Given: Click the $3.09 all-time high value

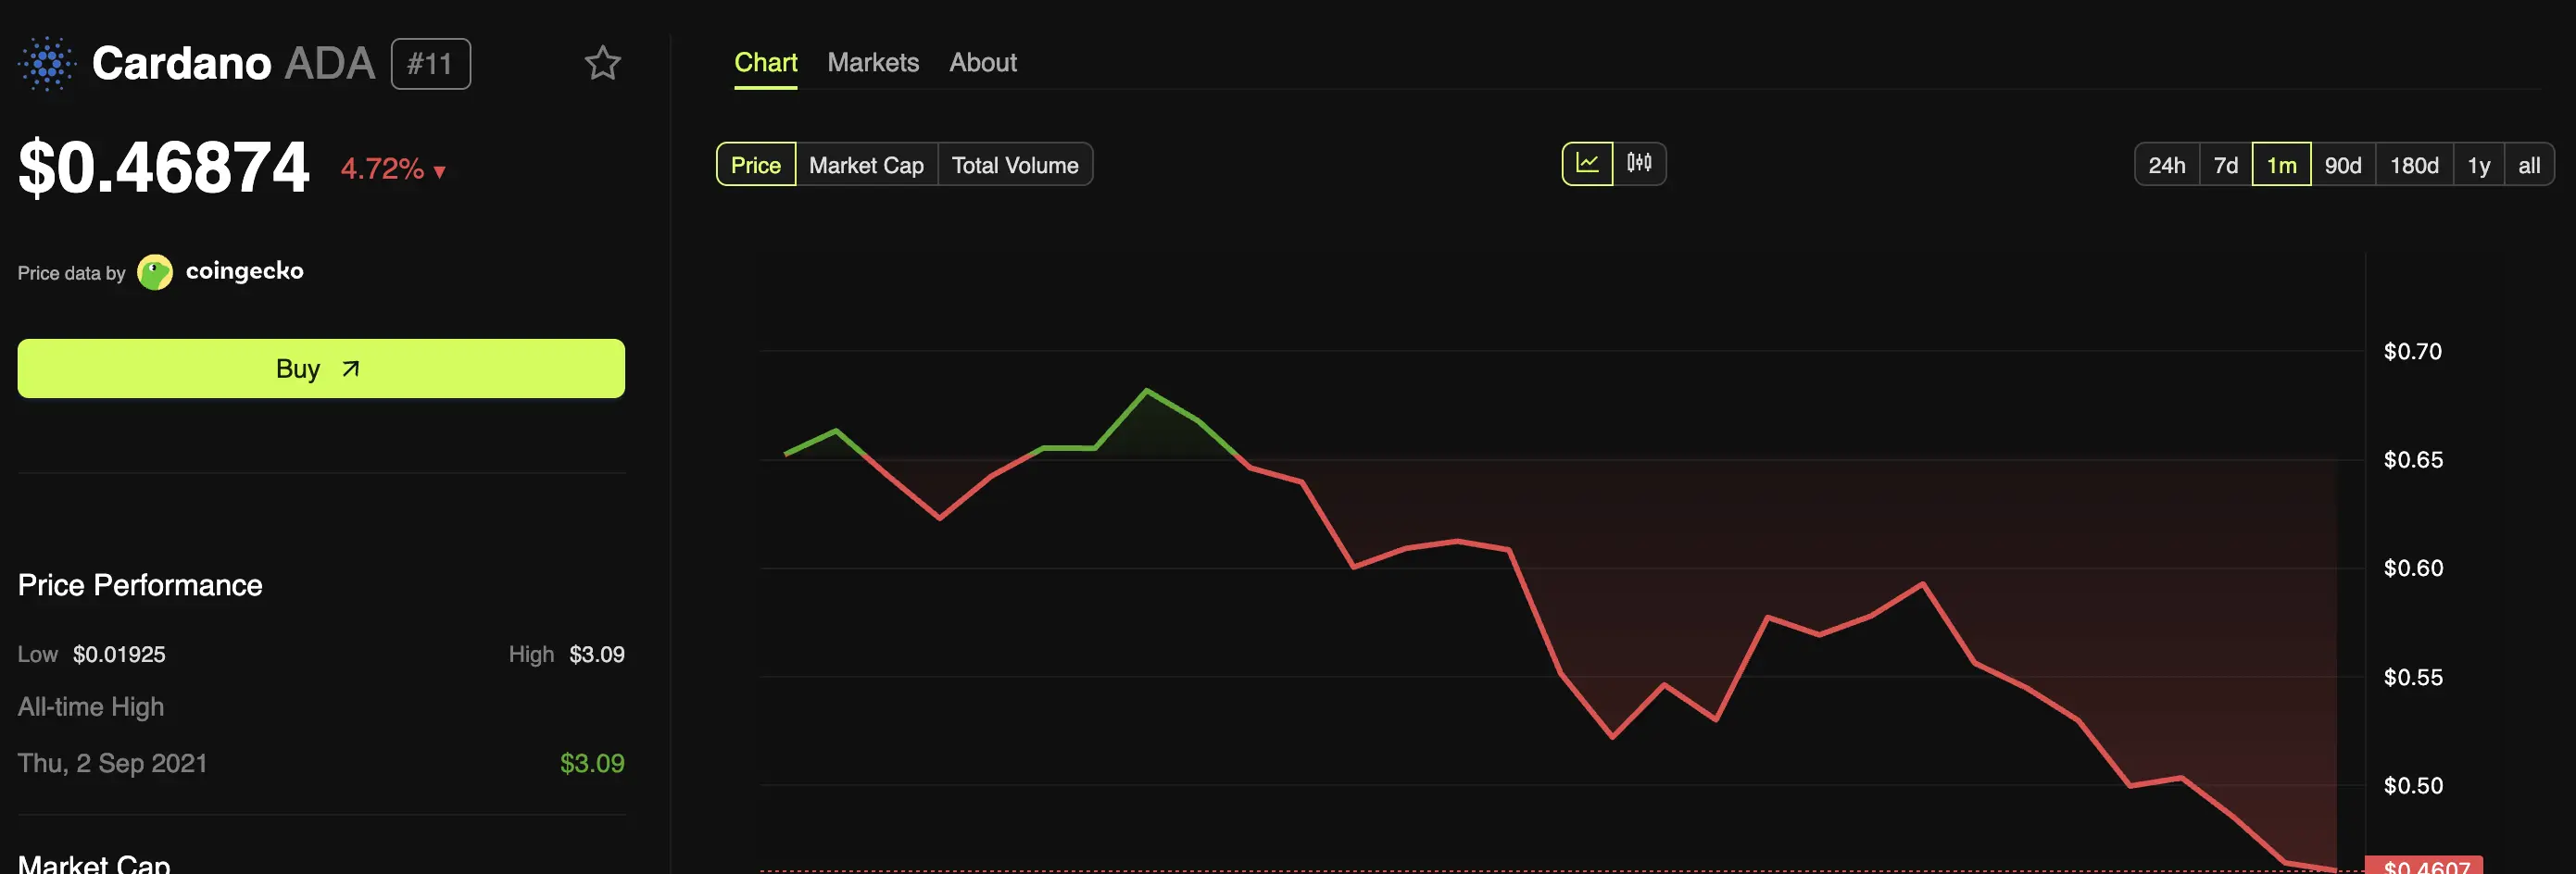Looking at the screenshot, I should tap(593, 763).
